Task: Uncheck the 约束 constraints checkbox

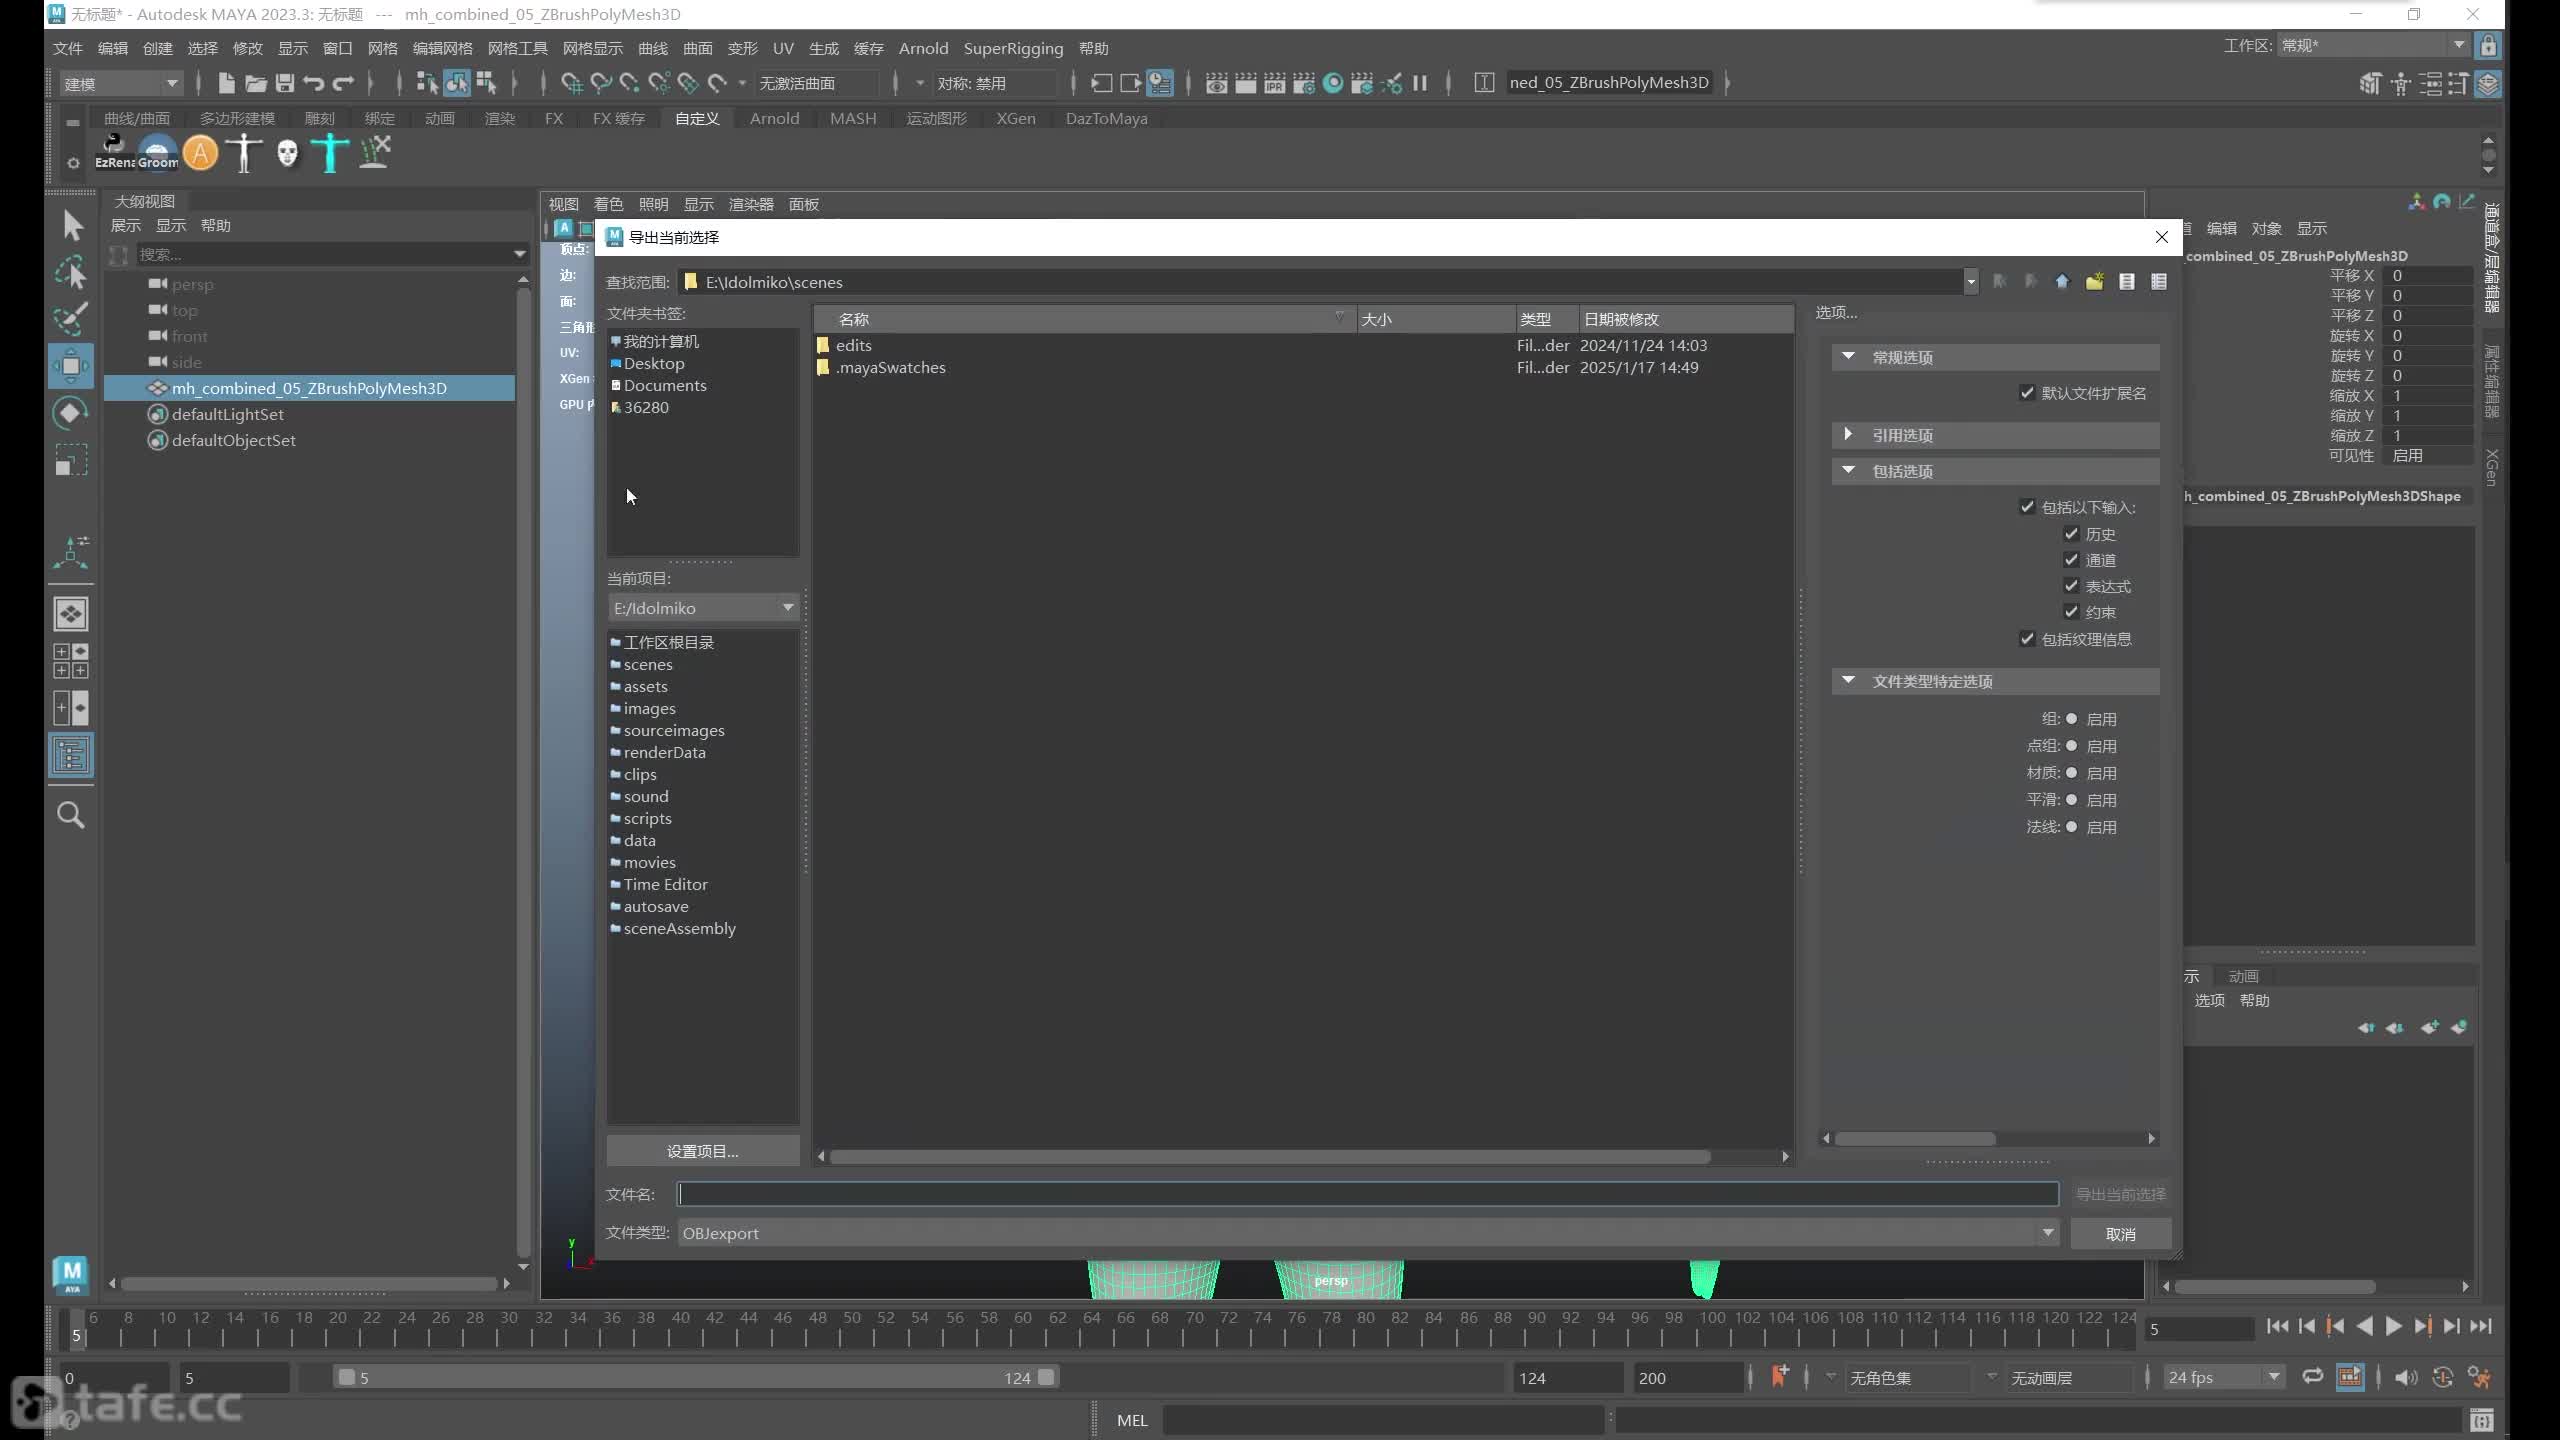Action: [x=2071, y=612]
